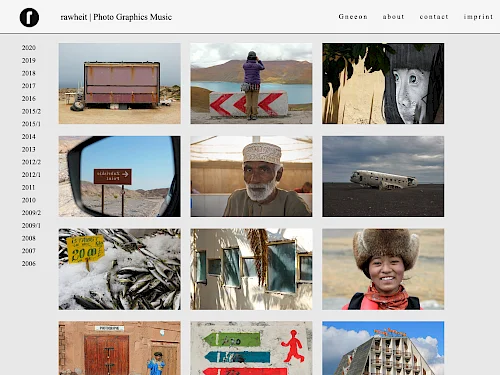Open the 2009/2 gallery
500x375 pixels.
31,213
